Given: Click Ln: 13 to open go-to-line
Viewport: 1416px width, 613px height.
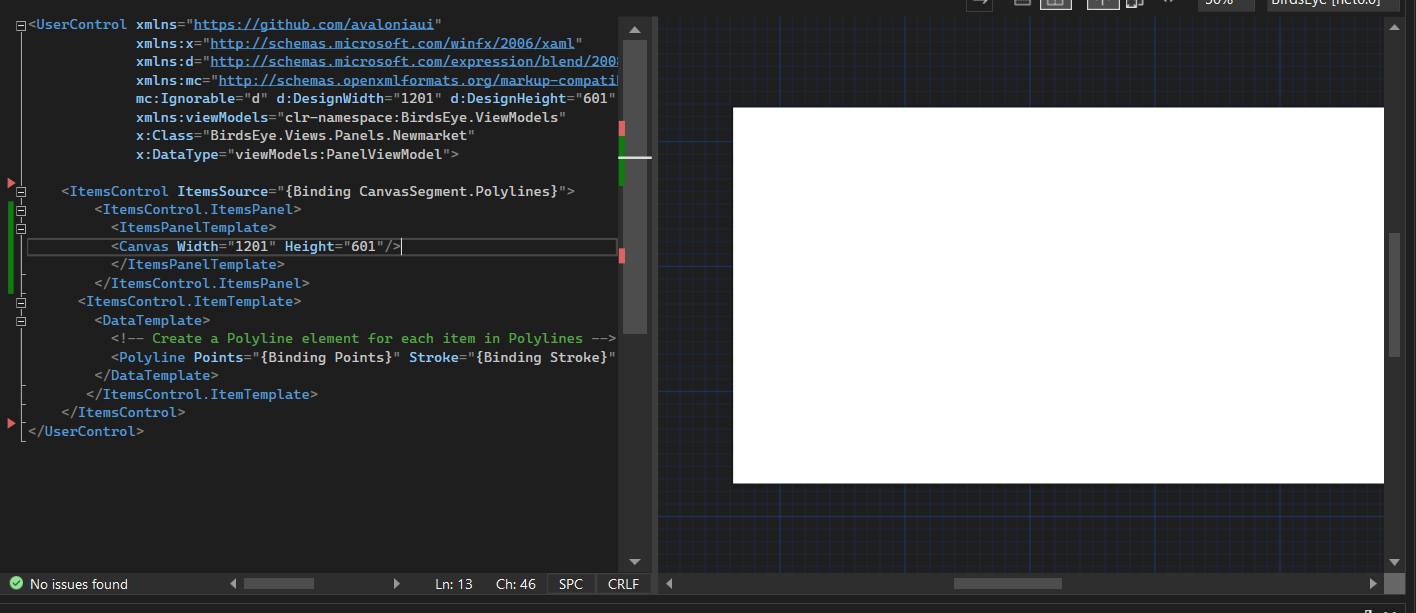Looking at the screenshot, I should point(454,583).
